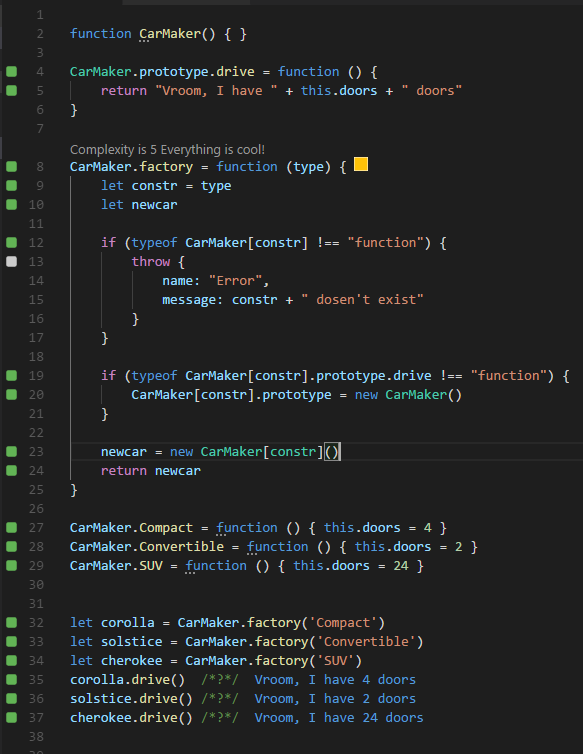Click the green coverage marker on line 19

click(12, 376)
